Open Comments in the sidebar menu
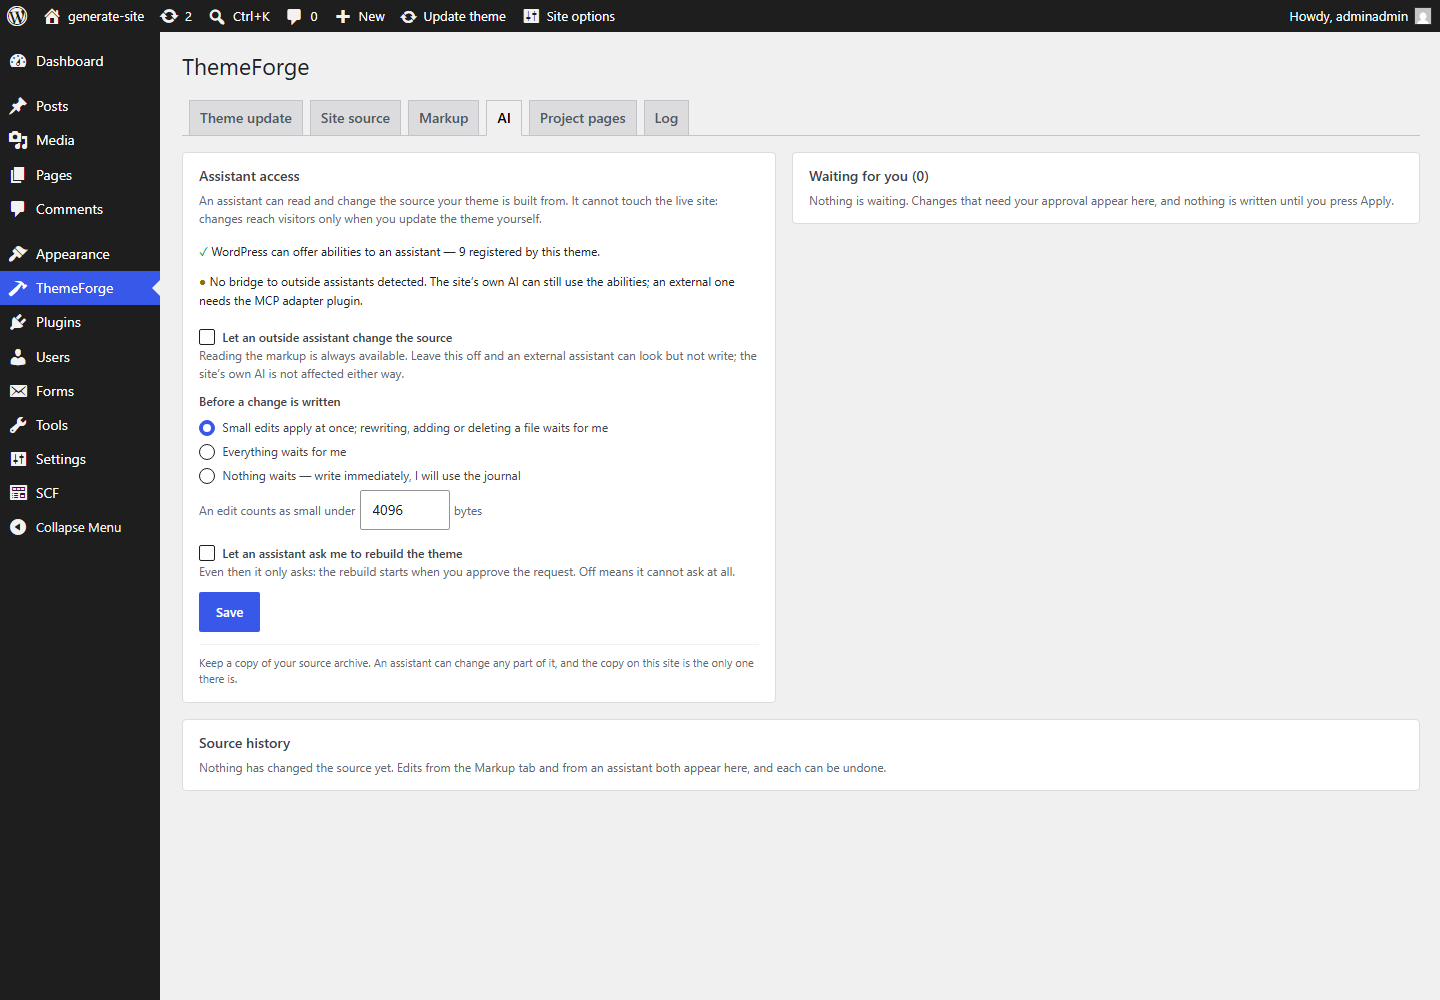The width and height of the screenshot is (1440, 1000). coord(80,209)
